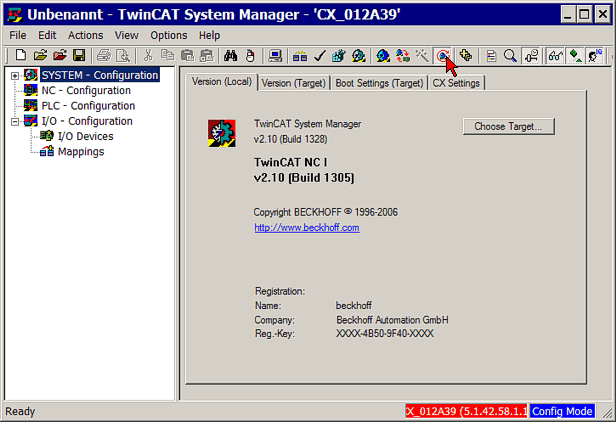This screenshot has width=616, height=422.
Task: Switch to the Version (Local) tab
Action: [x=222, y=82]
